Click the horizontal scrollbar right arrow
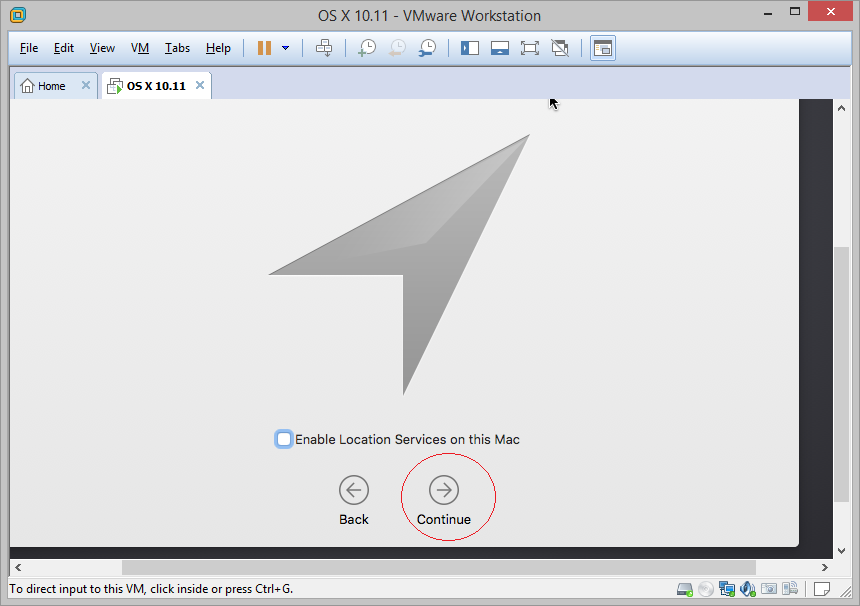The image size is (860, 606). (x=825, y=568)
